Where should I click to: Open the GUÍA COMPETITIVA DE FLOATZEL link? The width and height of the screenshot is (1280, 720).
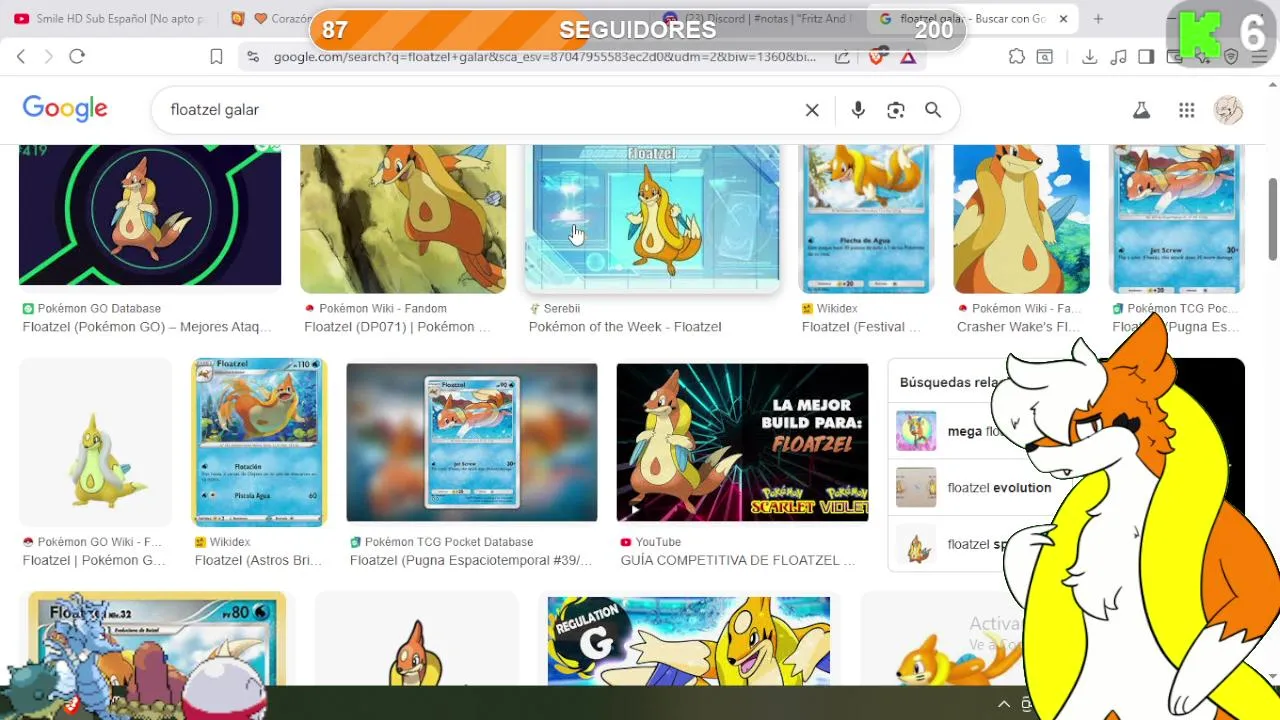[738, 560]
